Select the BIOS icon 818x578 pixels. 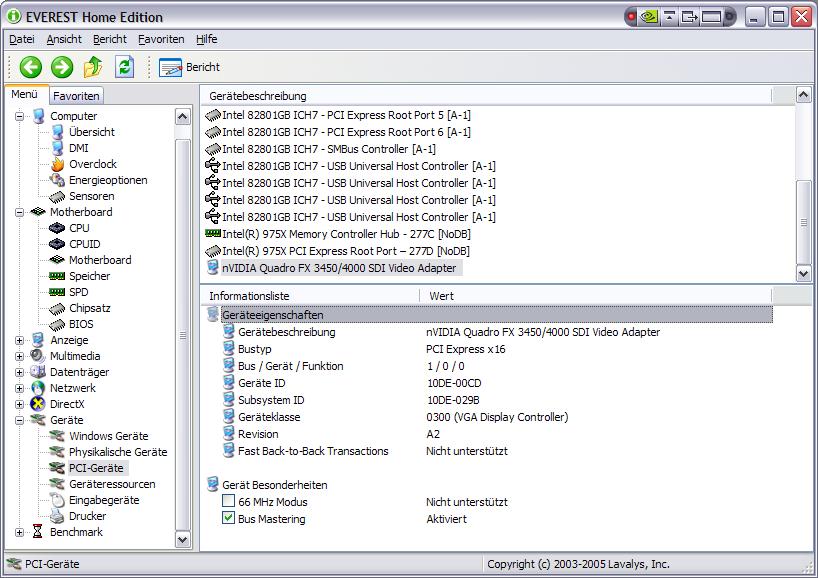(57, 325)
